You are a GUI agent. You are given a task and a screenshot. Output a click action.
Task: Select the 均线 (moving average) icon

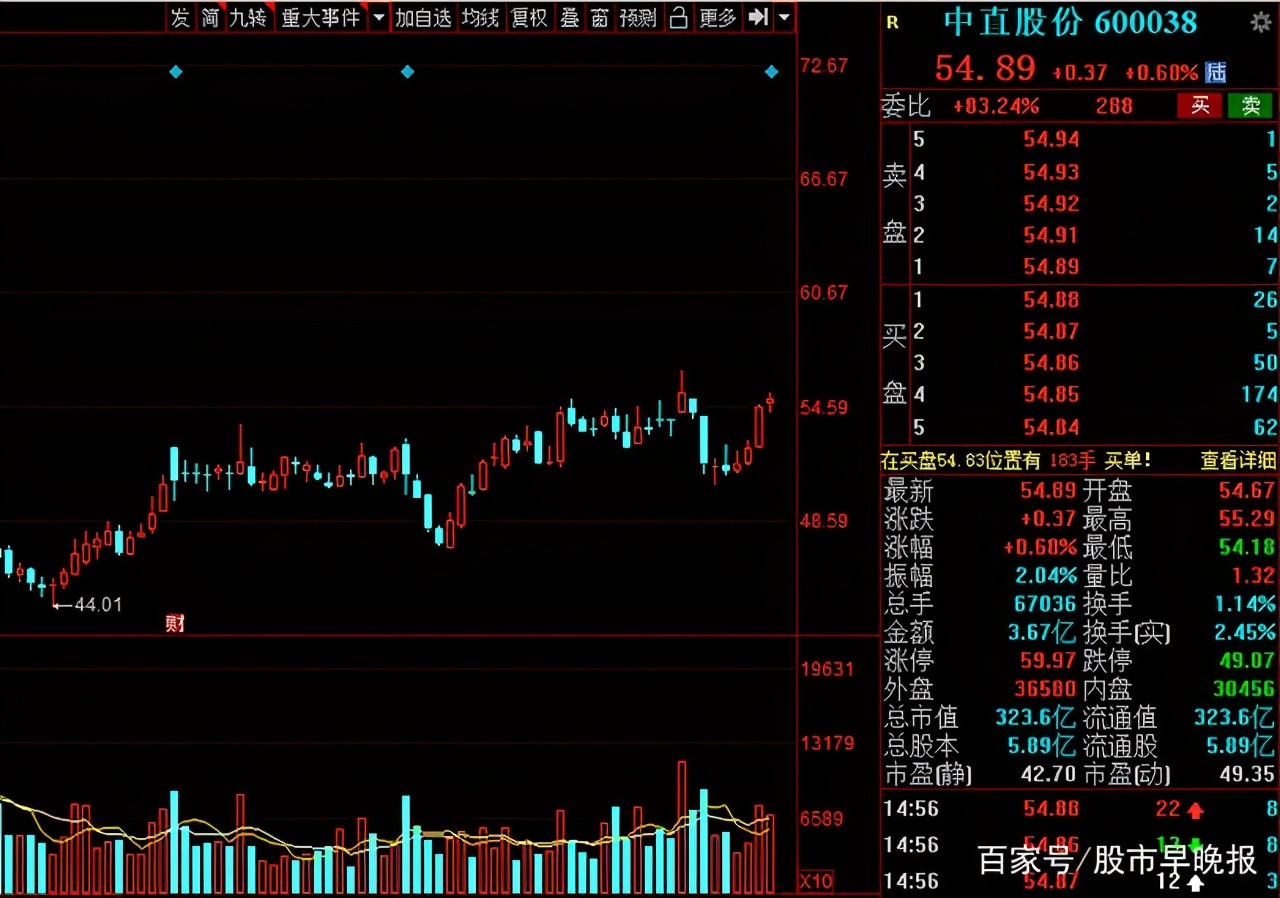tap(481, 17)
